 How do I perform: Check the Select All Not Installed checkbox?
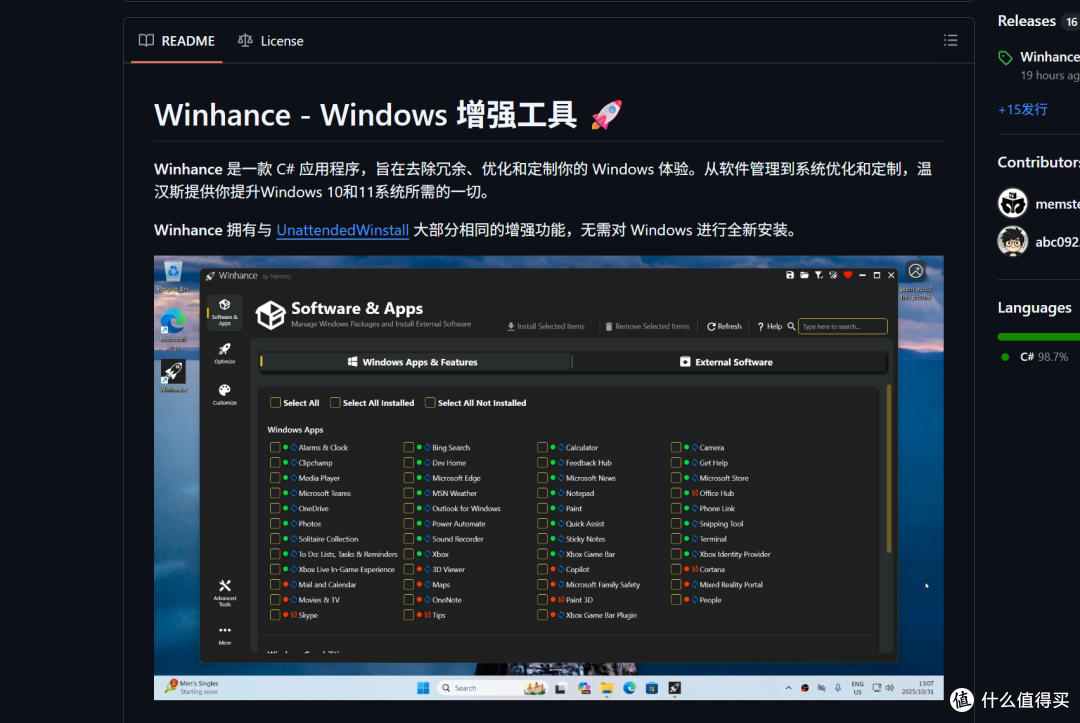430,403
